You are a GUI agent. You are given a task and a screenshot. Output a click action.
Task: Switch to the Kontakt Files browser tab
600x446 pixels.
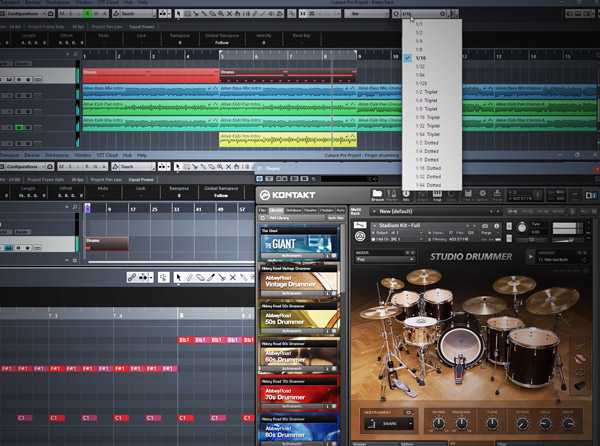262,210
